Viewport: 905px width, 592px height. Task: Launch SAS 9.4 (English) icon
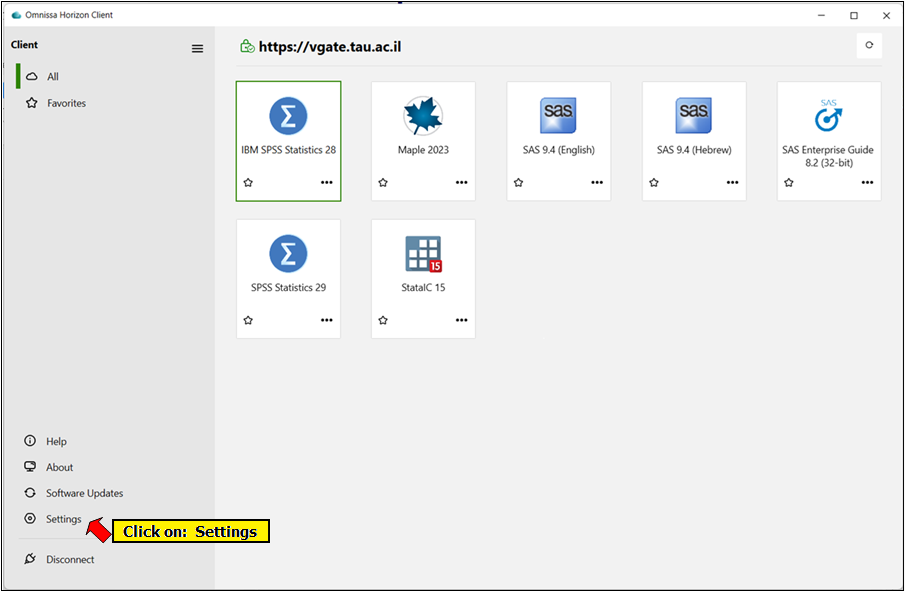coord(558,115)
